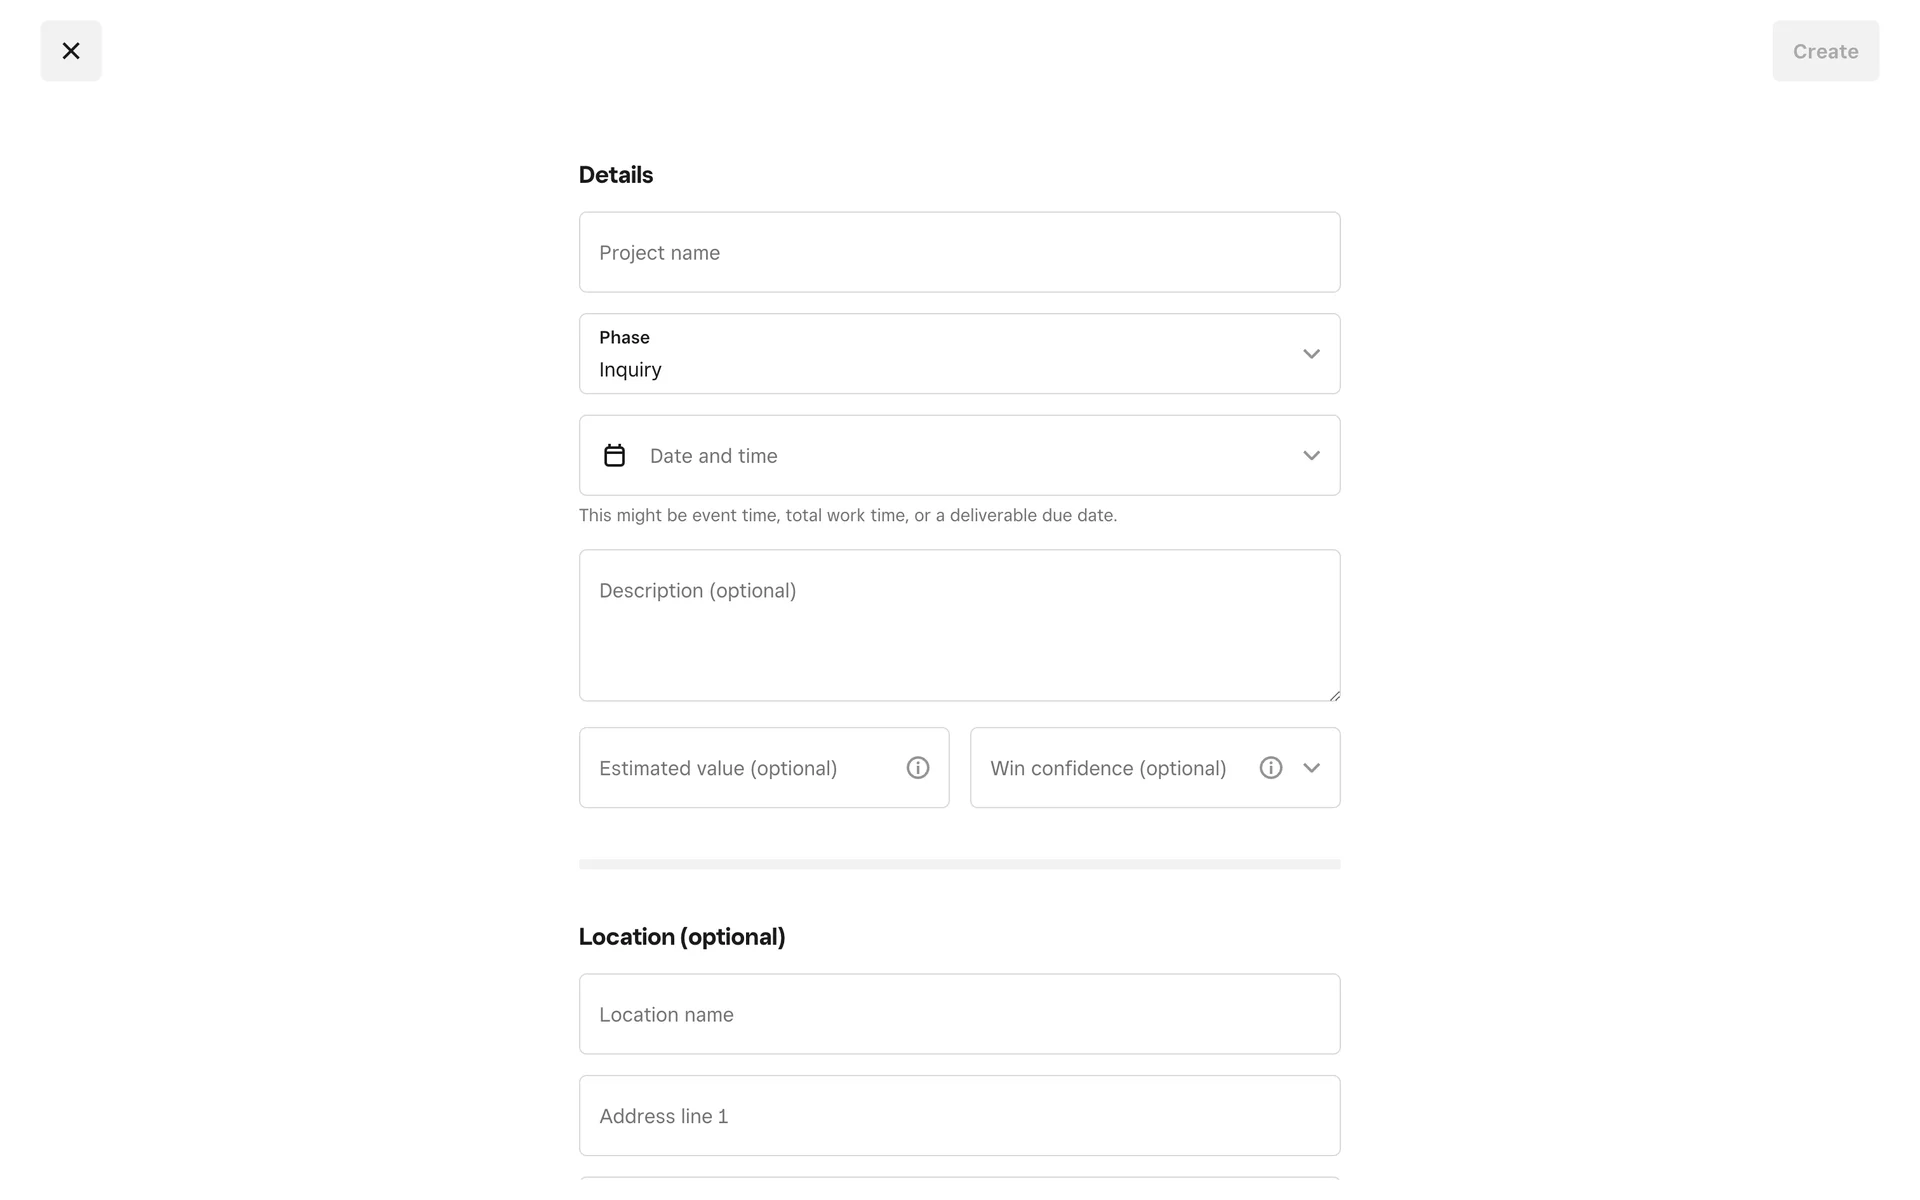Click the Location (optional) section heading
This screenshot has width=1920, height=1200.
tap(682, 937)
